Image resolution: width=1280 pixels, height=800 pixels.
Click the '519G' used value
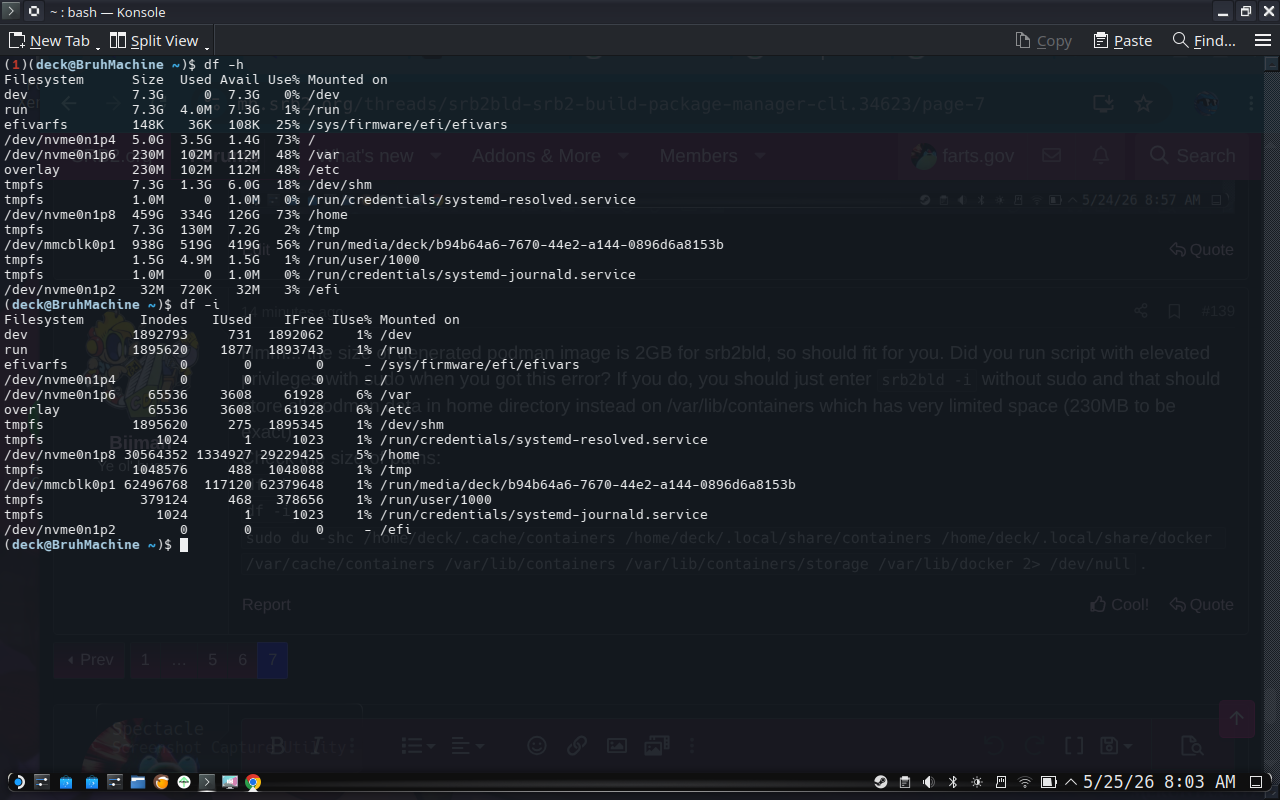[196, 245]
